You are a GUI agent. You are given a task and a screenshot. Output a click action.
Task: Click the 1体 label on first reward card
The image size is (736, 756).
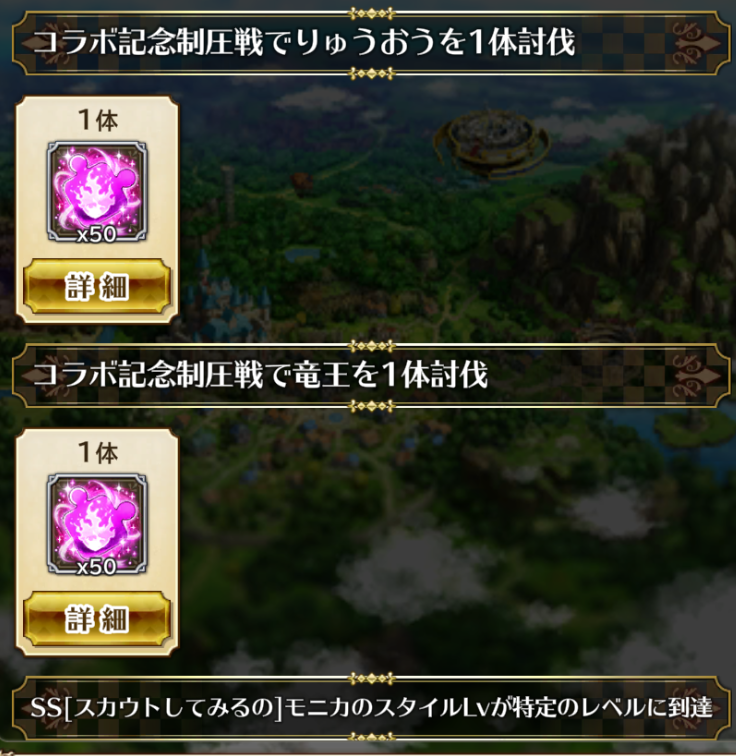(x=98, y=120)
